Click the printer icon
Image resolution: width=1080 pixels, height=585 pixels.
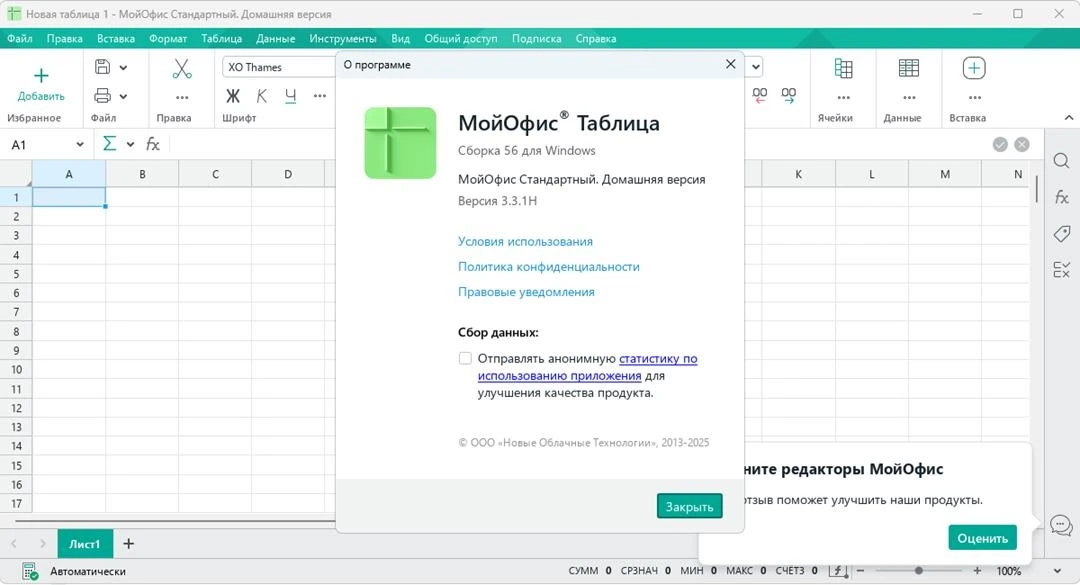pyautogui.click(x=102, y=96)
